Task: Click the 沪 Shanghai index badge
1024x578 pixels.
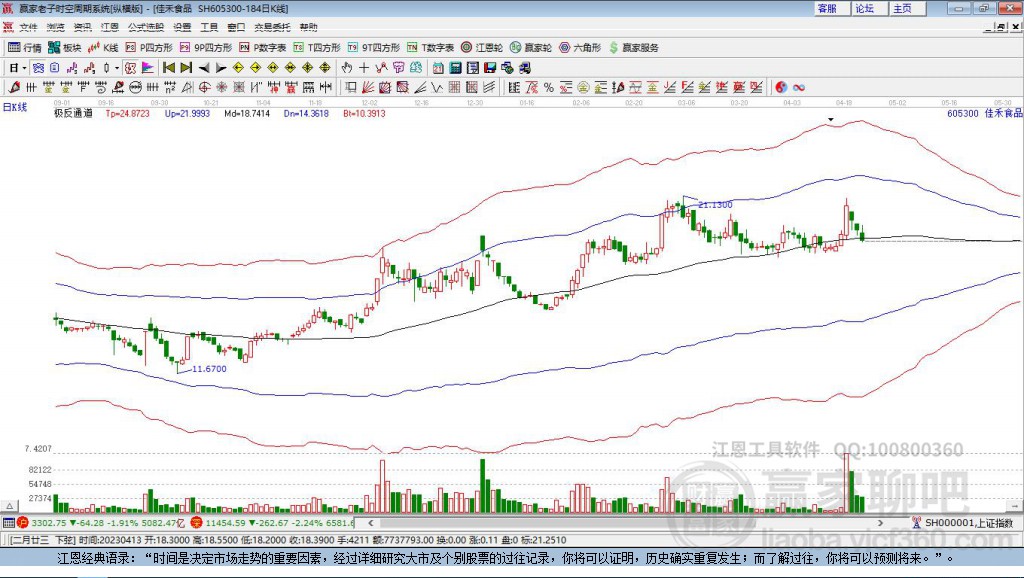Action: pos(23,522)
